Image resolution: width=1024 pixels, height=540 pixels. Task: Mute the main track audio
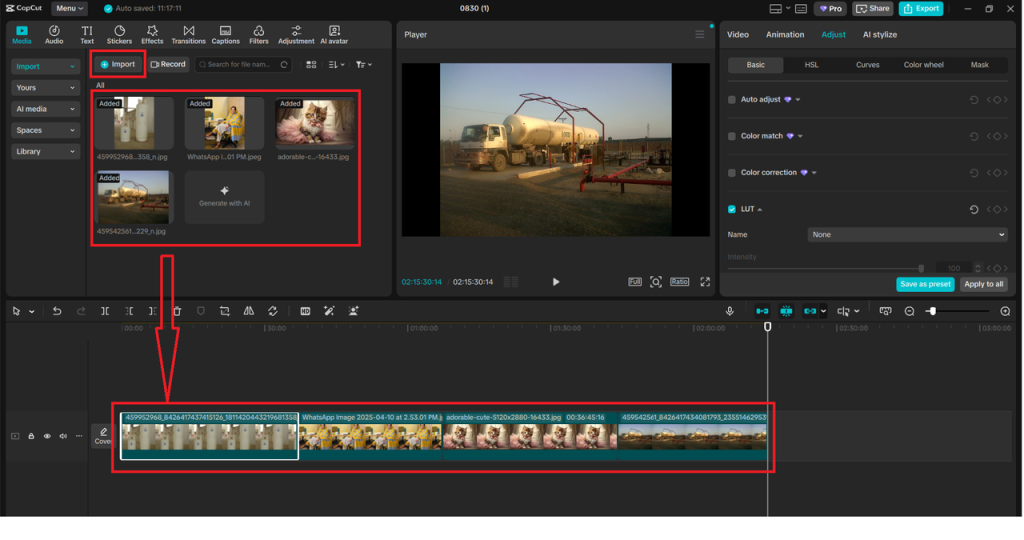(x=63, y=436)
